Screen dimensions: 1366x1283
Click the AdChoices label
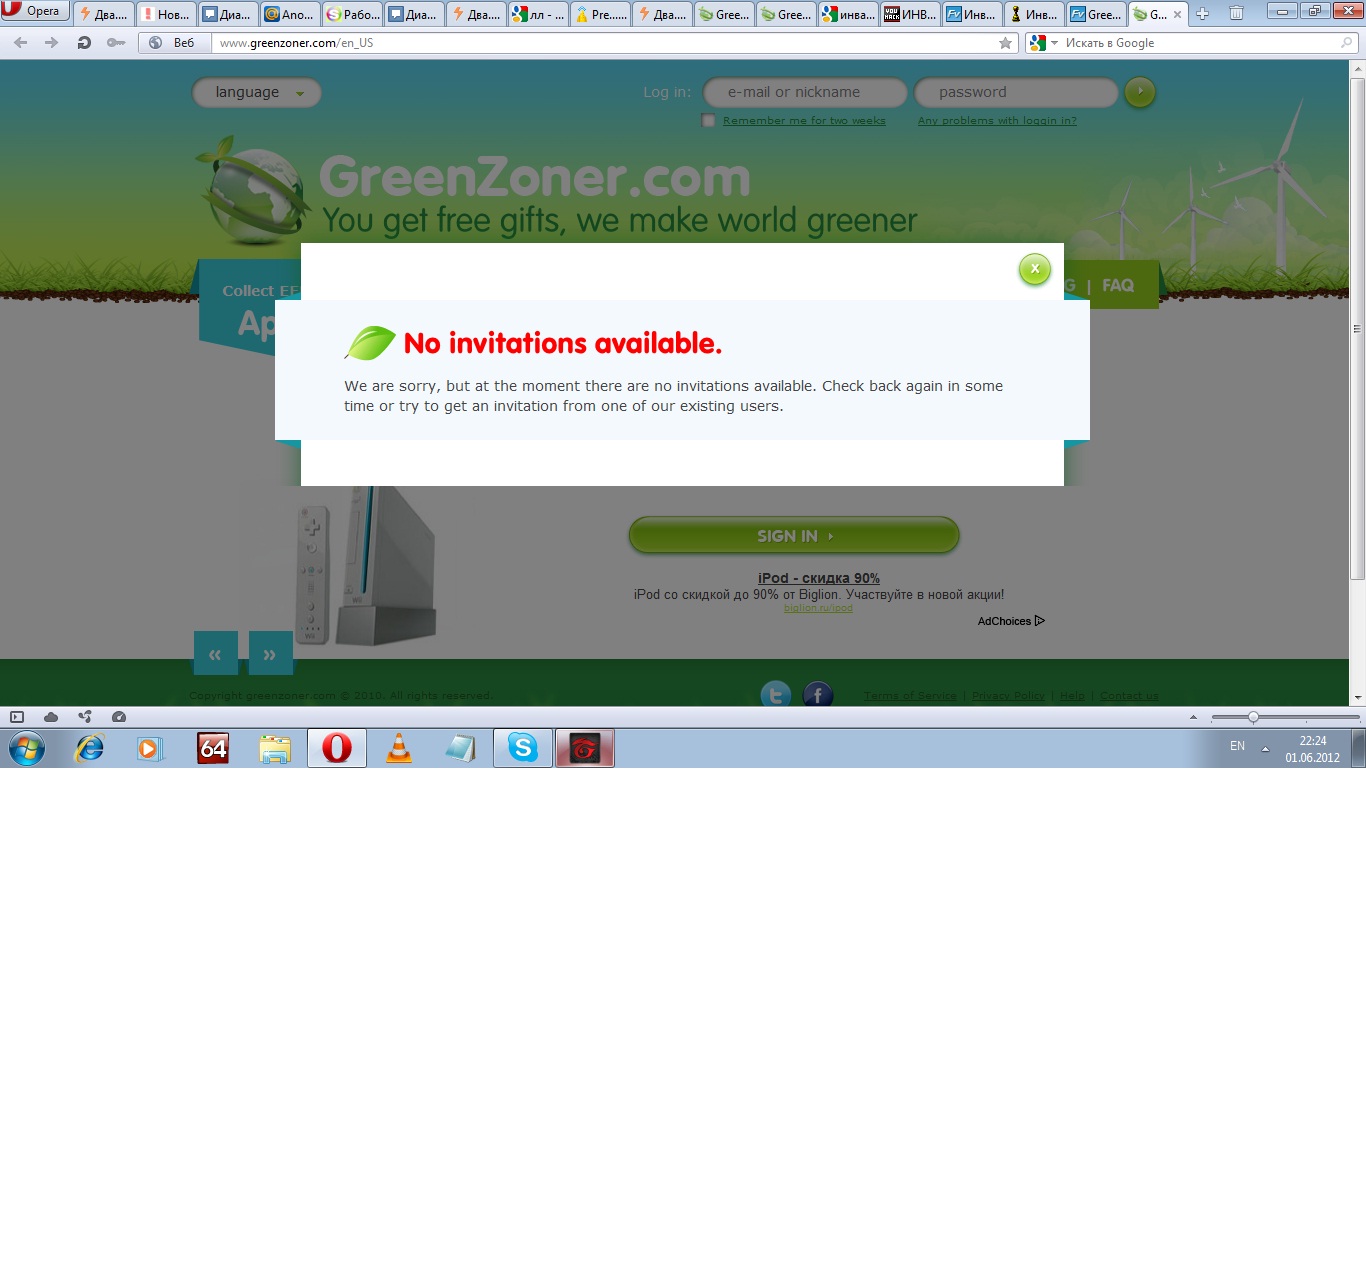1011,621
